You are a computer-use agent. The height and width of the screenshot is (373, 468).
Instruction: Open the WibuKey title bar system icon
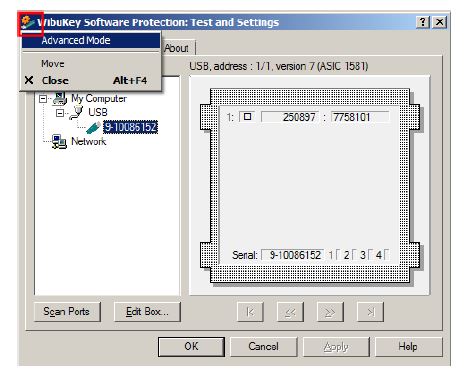(x=28, y=23)
